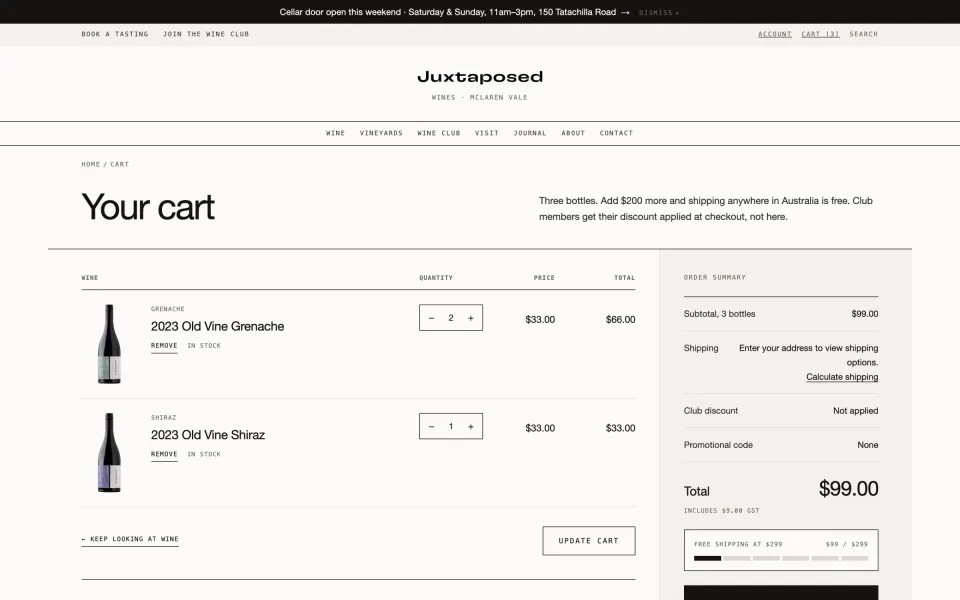Click the SHIRAZ variety label

pos(163,418)
